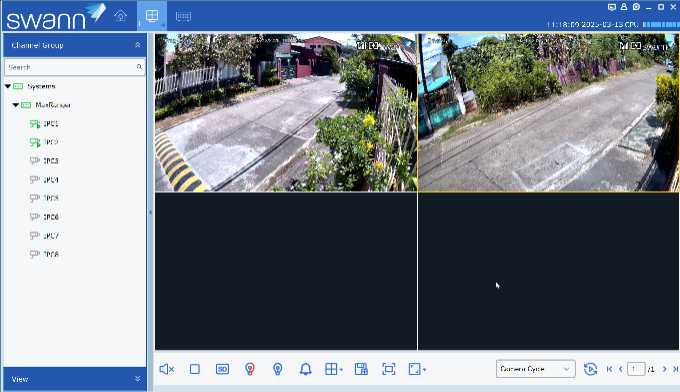Open the alarm bell notifications icon
This screenshot has height=392, width=680.
coord(306,369)
